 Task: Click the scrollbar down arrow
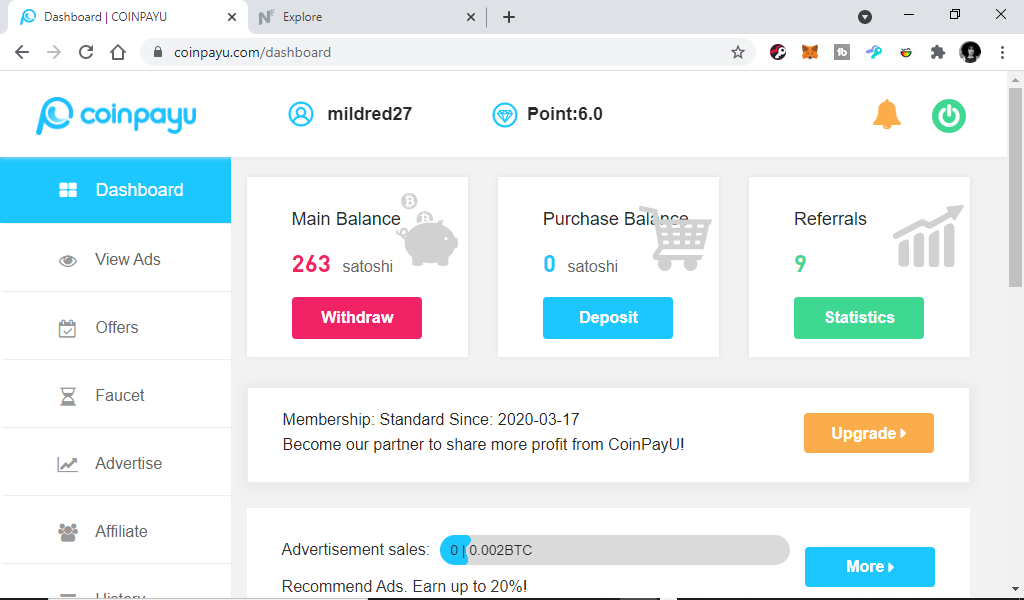point(1015,590)
